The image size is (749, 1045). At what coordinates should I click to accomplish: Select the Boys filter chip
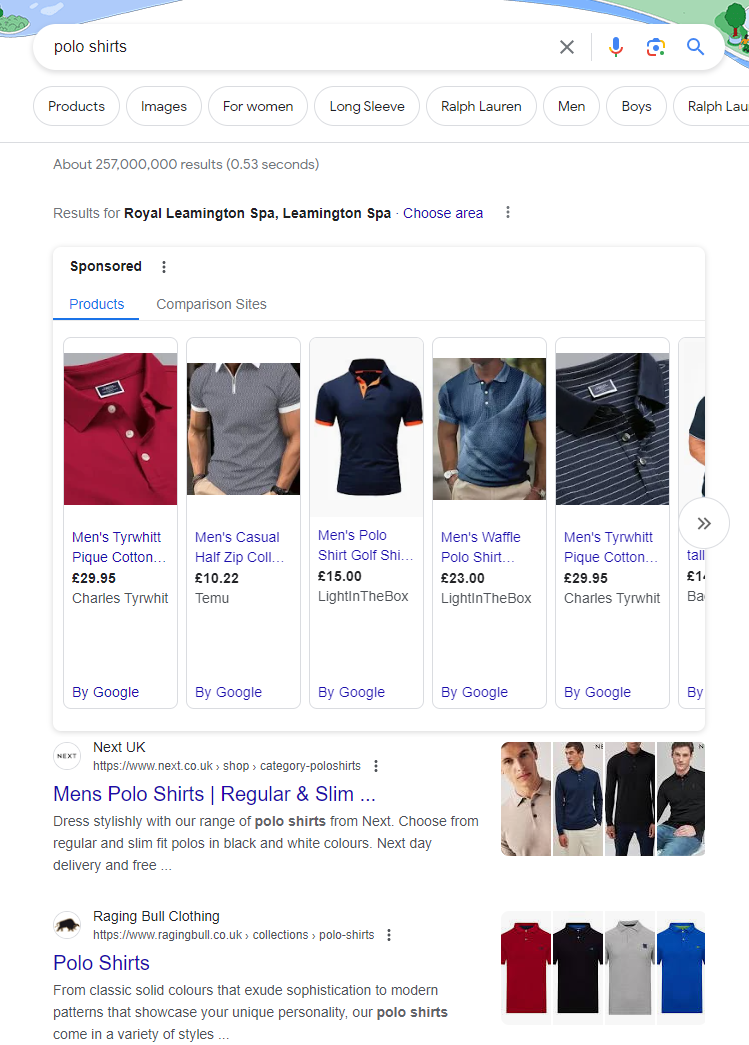pos(636,106)
